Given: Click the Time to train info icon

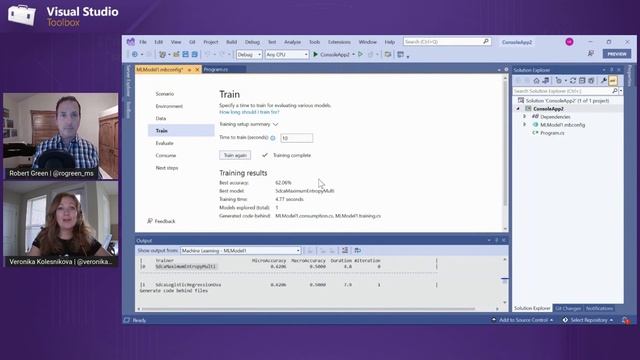Looking at the screenshot, I should [x=273, y=138].
